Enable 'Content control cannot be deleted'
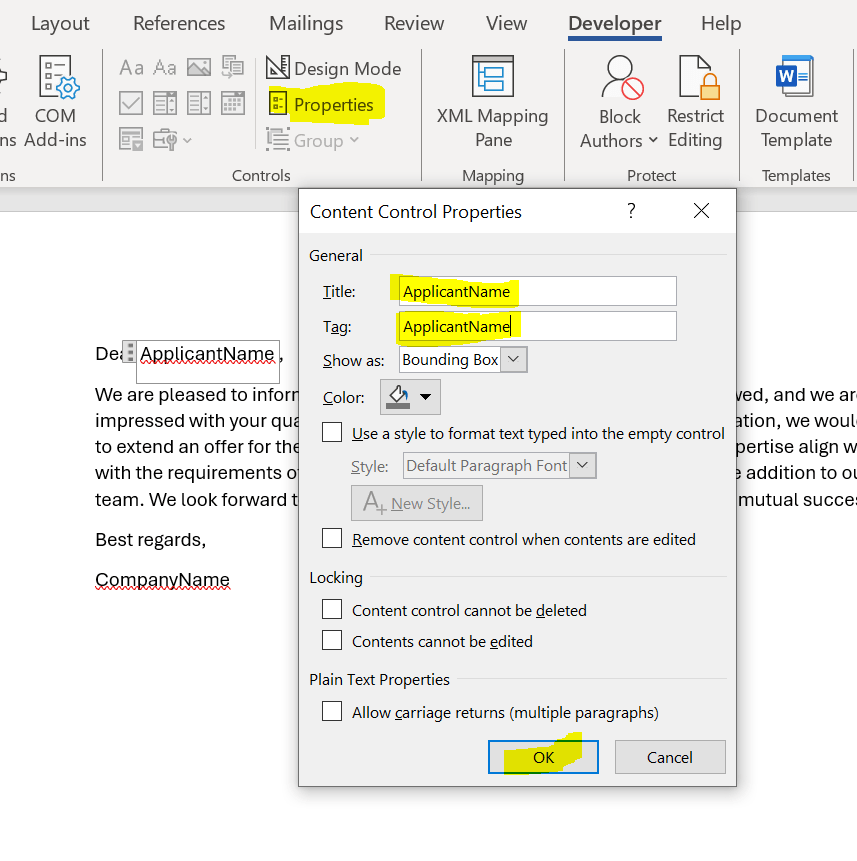 pos(332,610)
